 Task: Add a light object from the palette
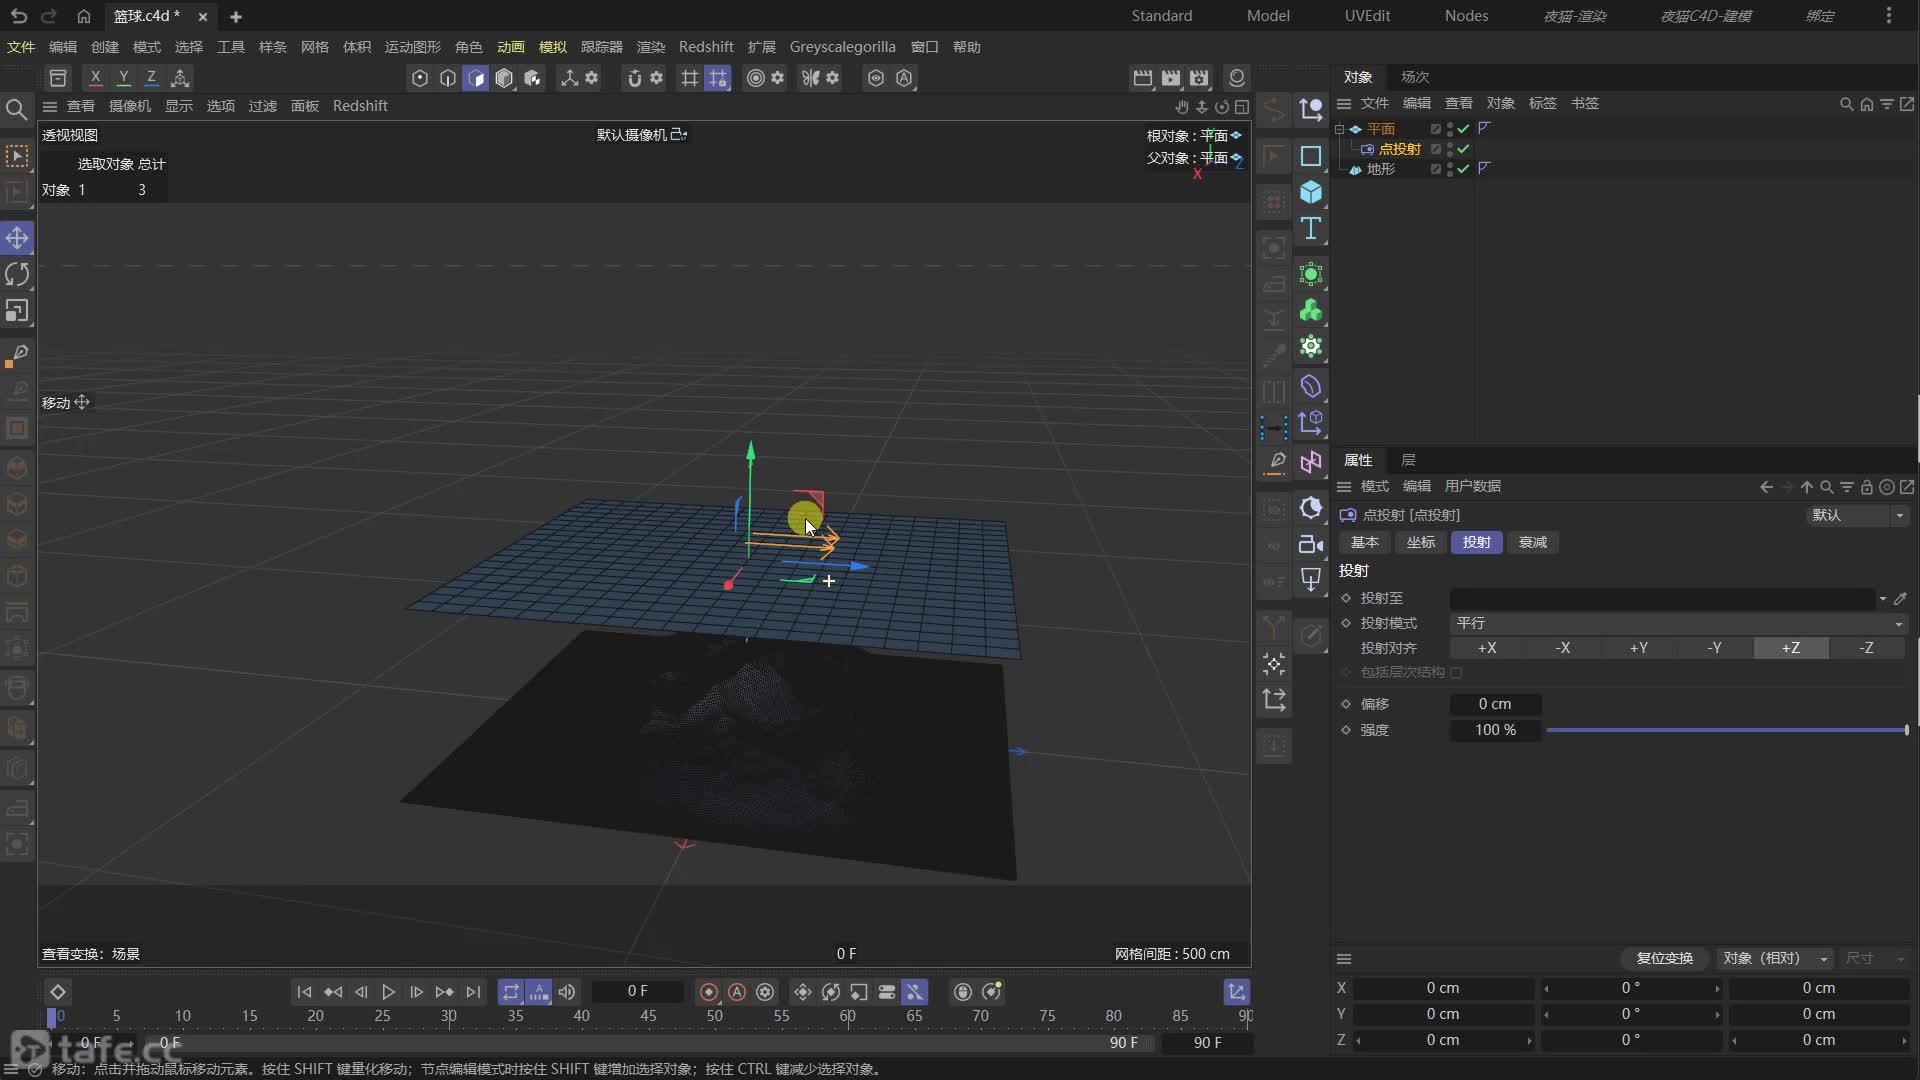pos(1311,580)
